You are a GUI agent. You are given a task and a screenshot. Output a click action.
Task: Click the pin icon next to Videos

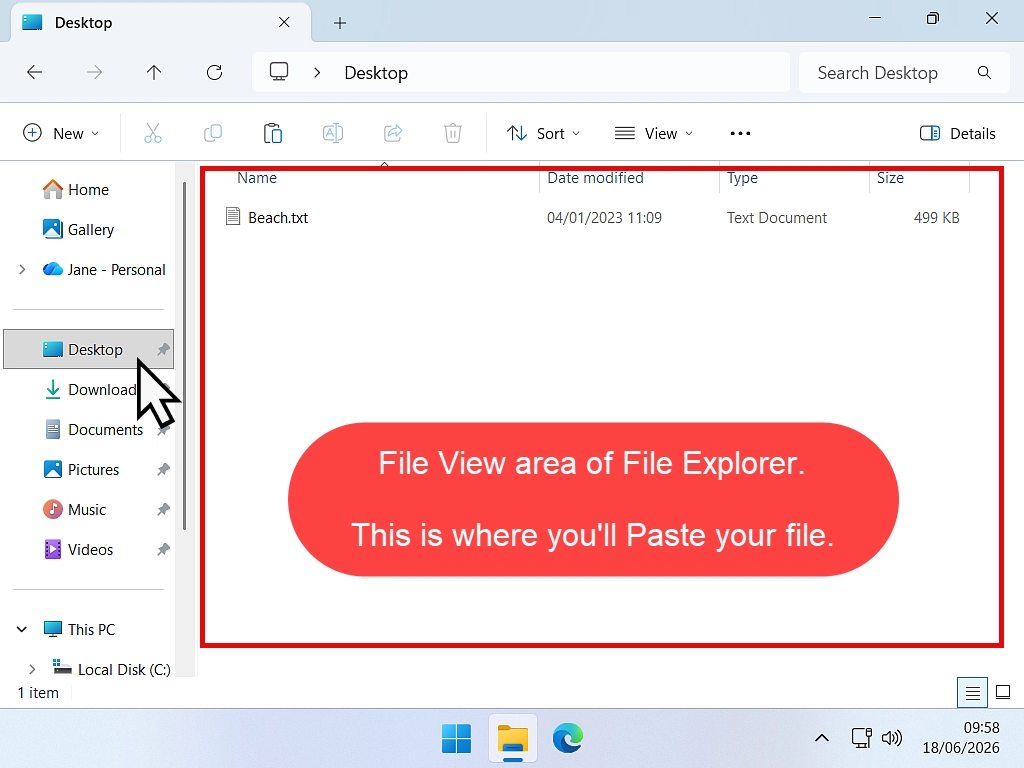(163, 549)
